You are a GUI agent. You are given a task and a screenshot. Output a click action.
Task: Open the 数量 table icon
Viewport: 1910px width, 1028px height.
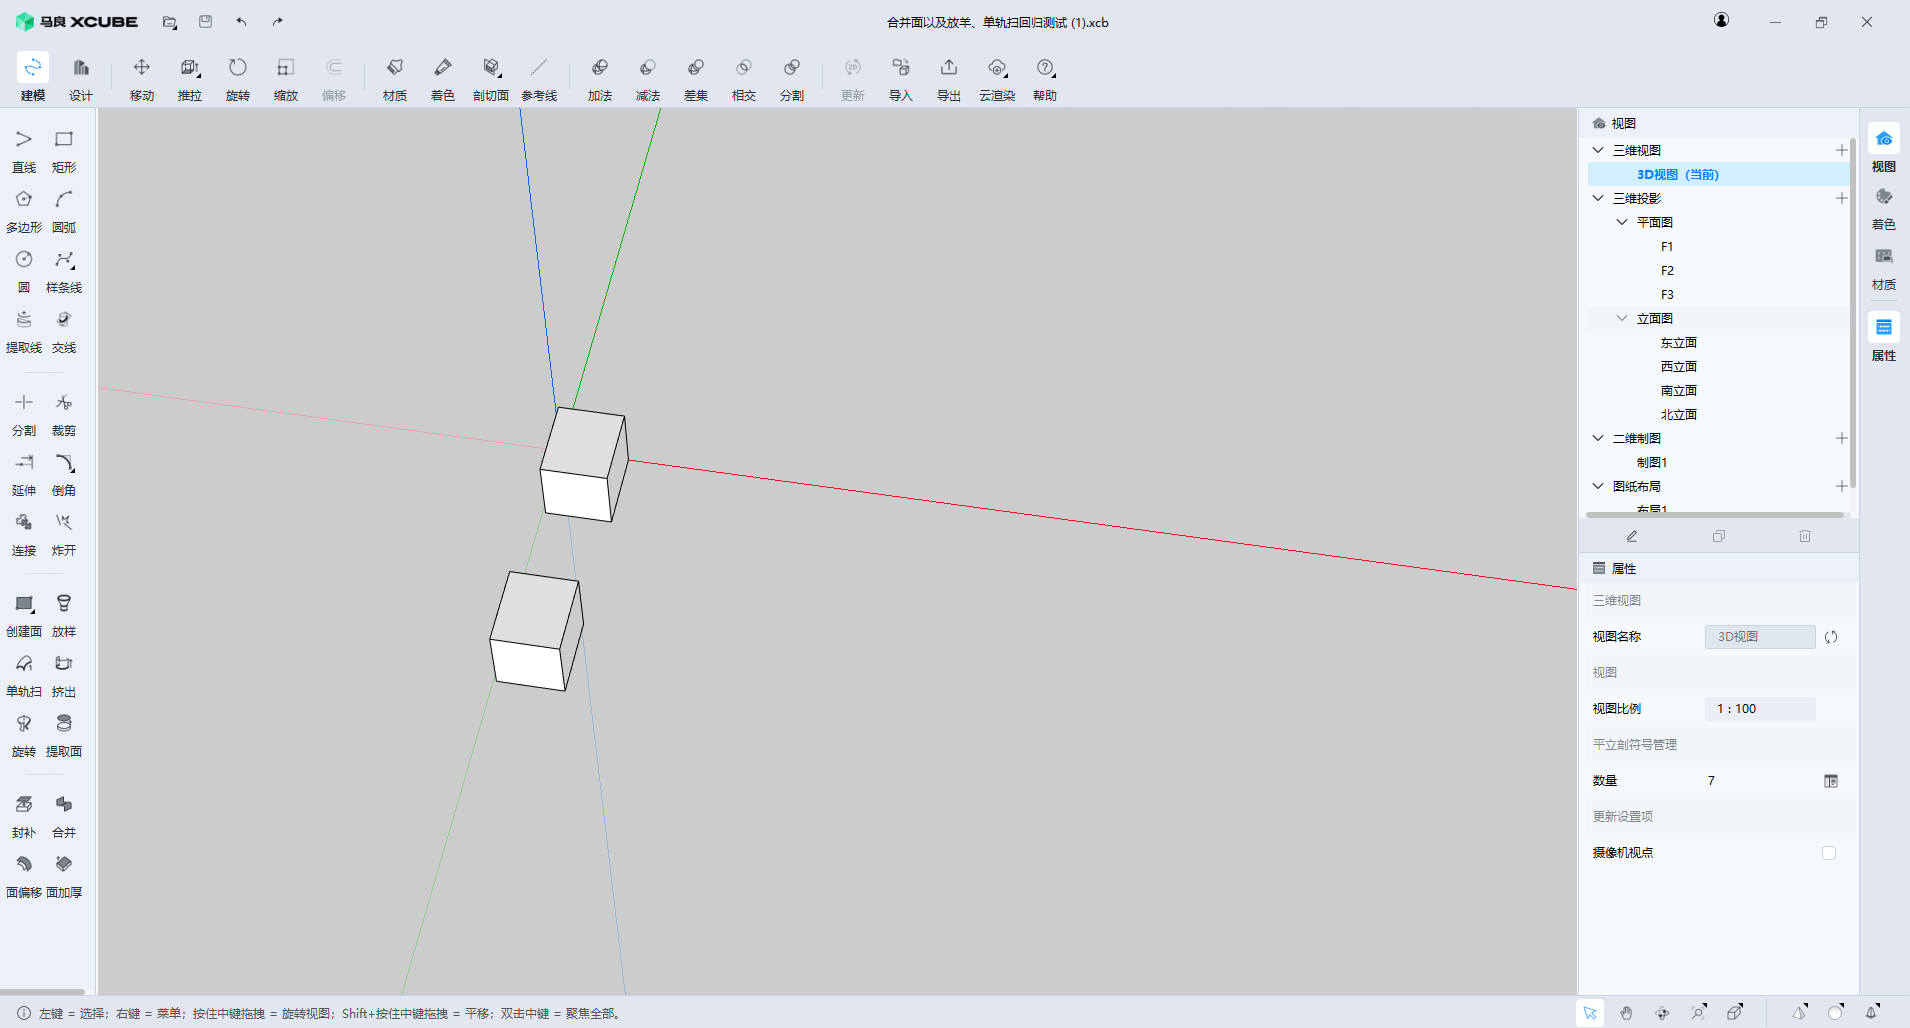click(x=1831, y=781)
